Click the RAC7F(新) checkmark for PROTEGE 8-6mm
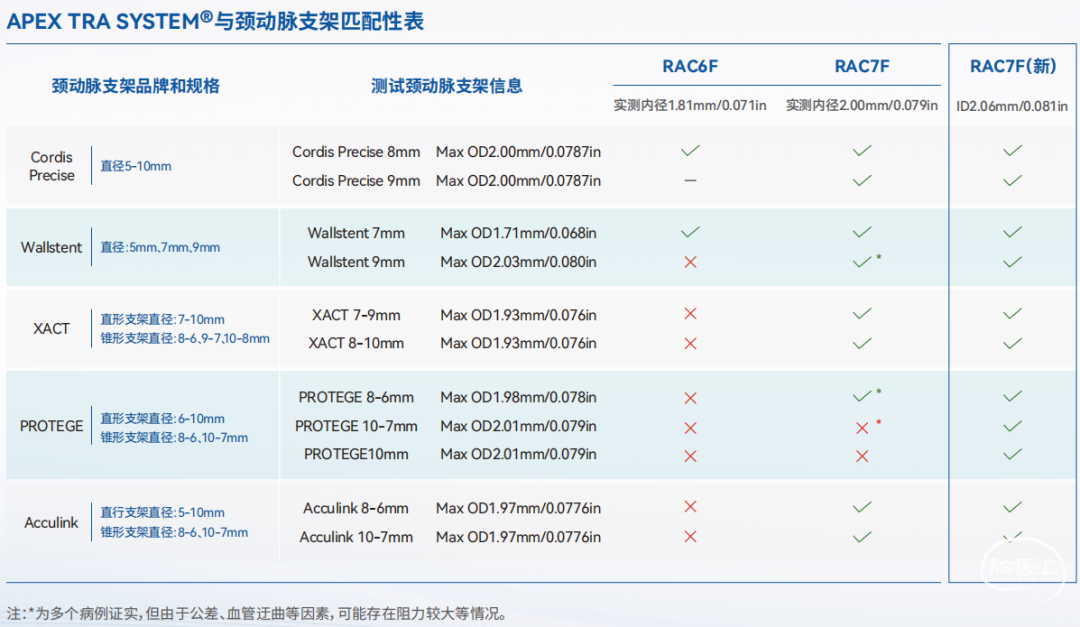 tap(1012, 397)
